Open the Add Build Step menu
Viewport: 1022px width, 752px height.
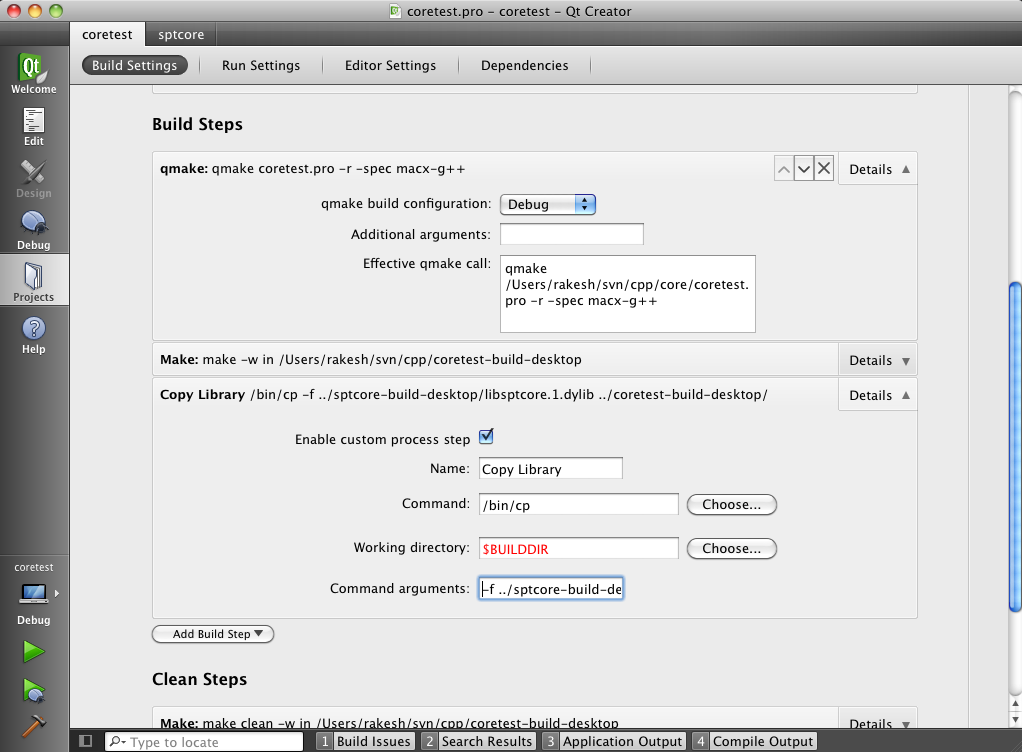pos(213,634)
